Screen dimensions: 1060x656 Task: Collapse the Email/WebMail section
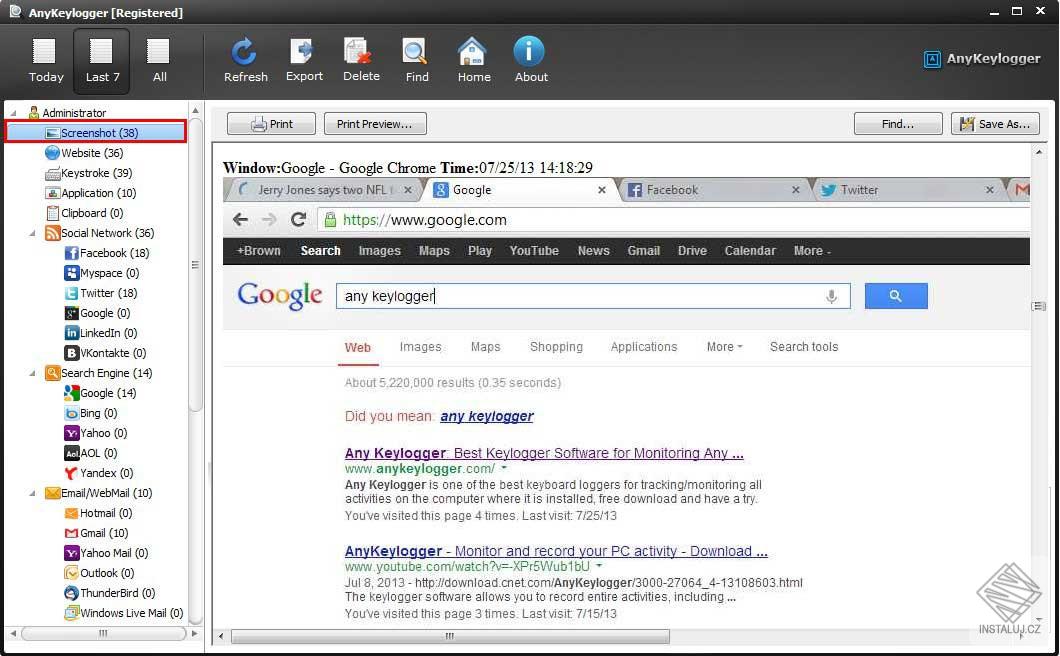coord(33,493)
